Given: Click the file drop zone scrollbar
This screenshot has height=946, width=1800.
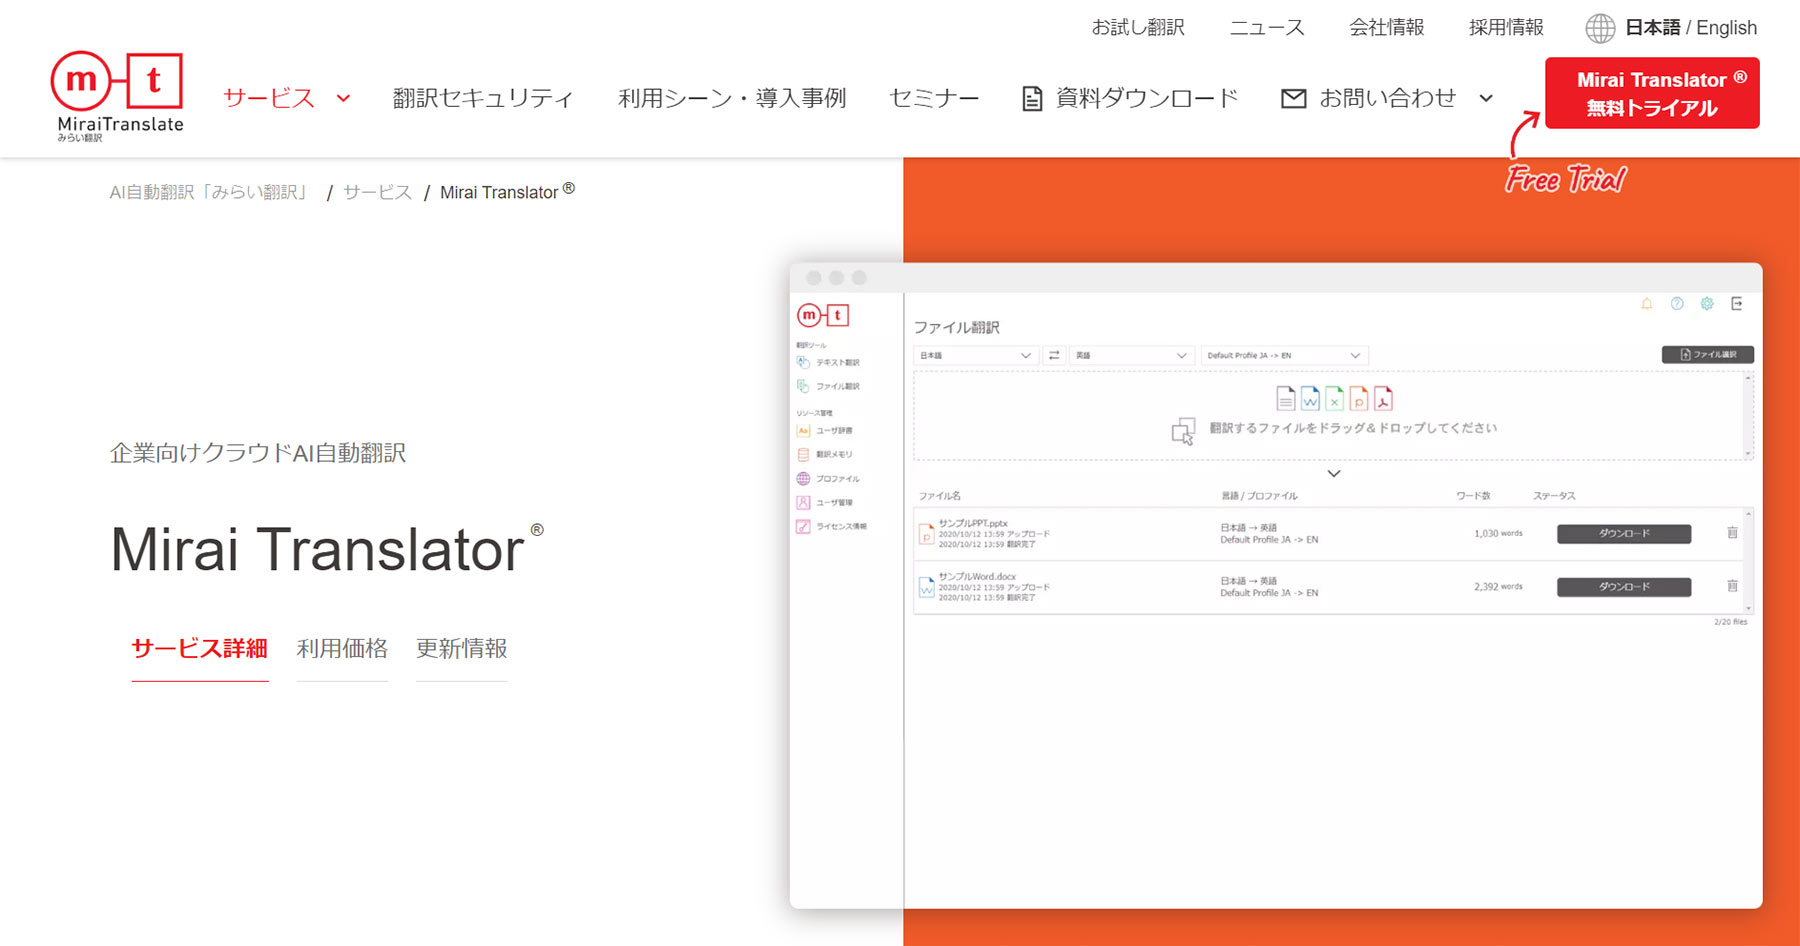Looking at the screenshot, I should pos(1748,416).
